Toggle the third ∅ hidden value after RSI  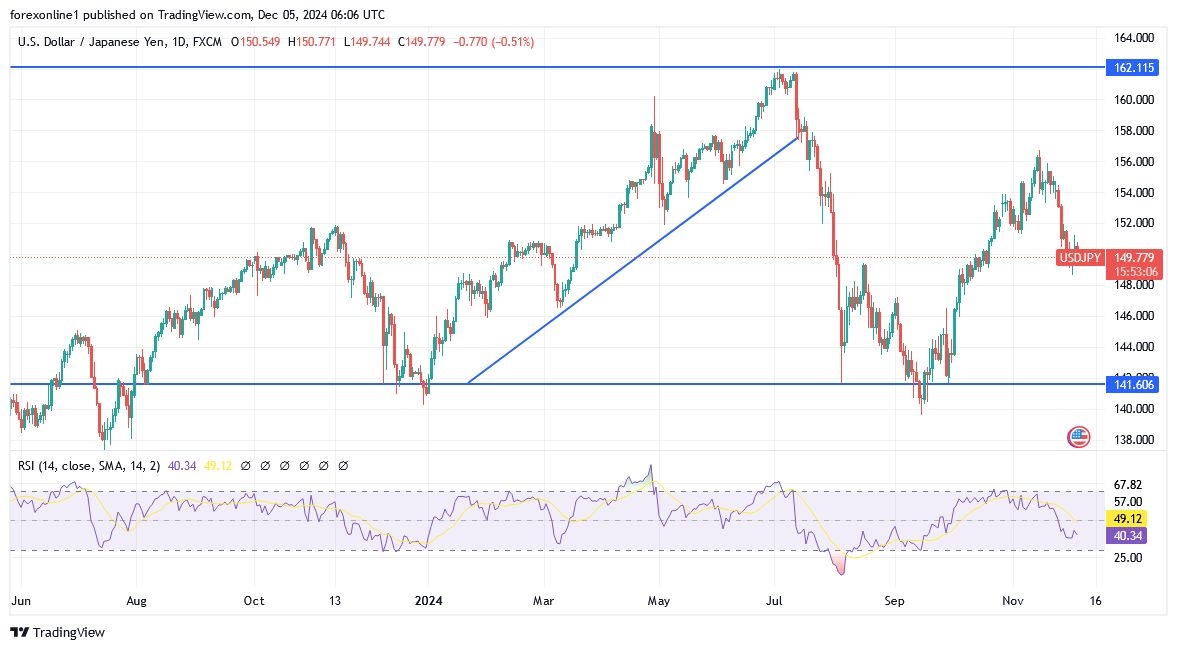coord(285,465)
